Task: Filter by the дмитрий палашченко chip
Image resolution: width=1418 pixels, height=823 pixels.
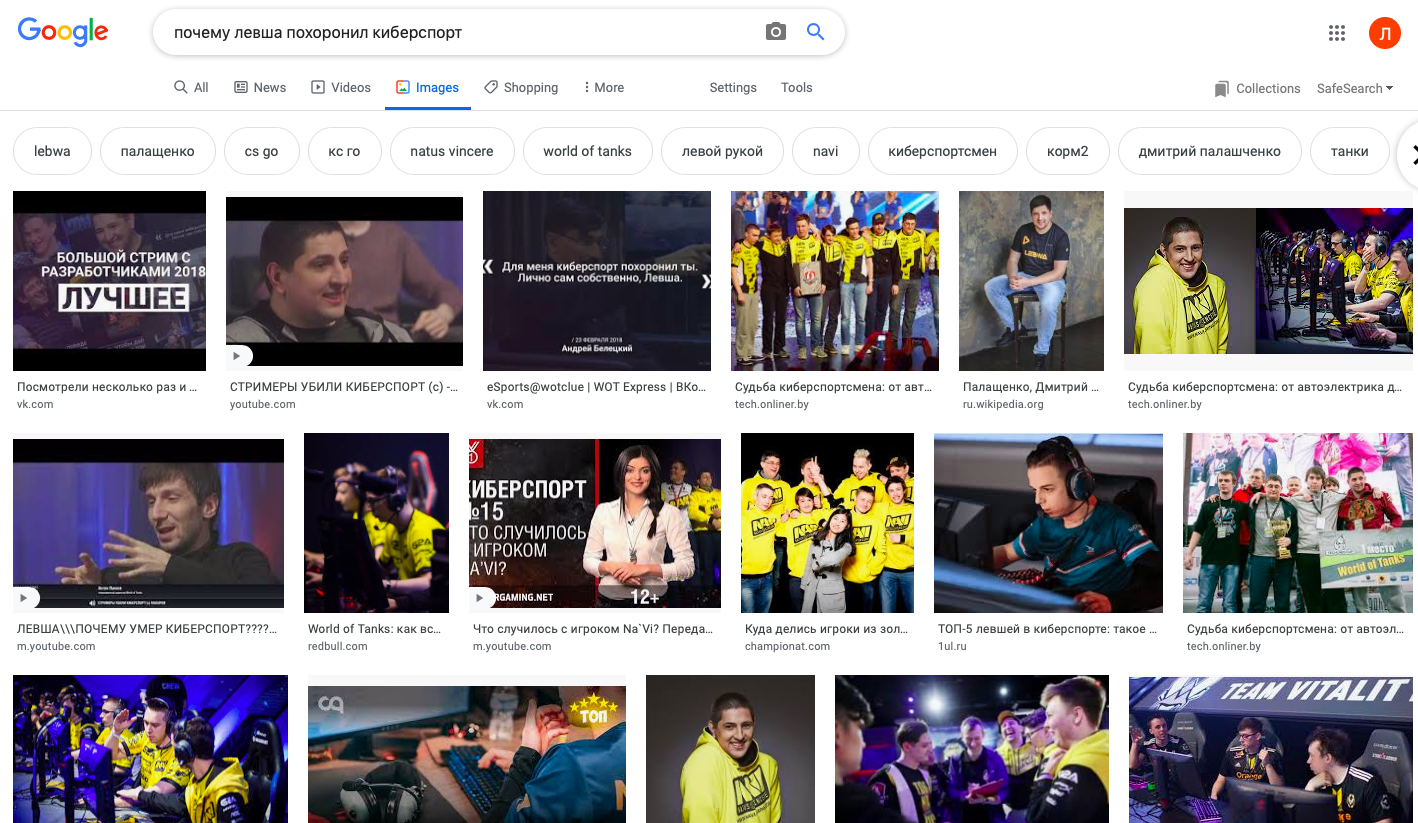Action: click(x=1209, y=151)
